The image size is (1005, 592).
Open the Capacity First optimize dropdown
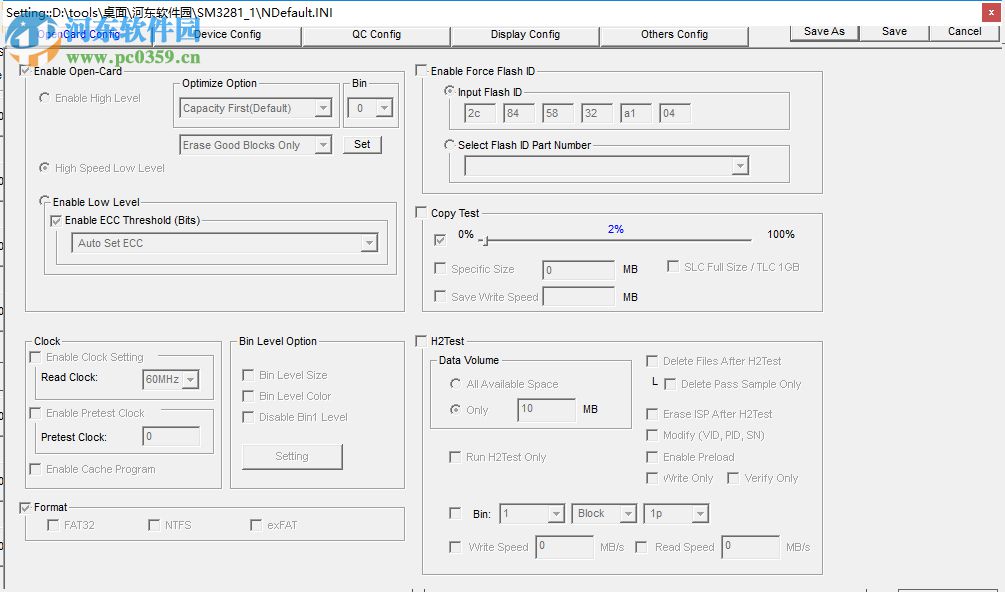click(x=323, y=108)
